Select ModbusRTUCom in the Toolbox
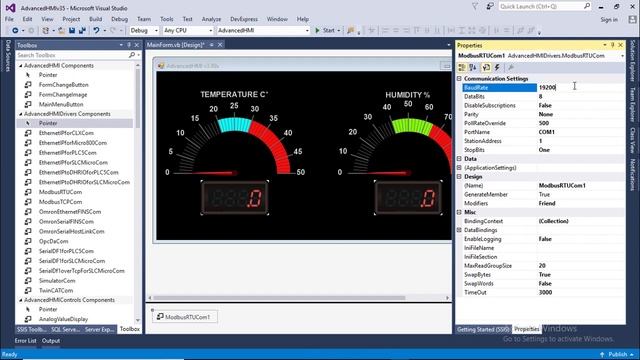Viewport: 640px width, 360px height. point(60,192)
